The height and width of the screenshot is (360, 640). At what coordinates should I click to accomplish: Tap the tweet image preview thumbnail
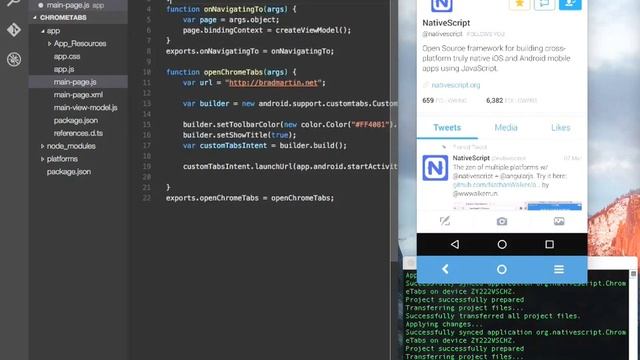tap(517, 206)
